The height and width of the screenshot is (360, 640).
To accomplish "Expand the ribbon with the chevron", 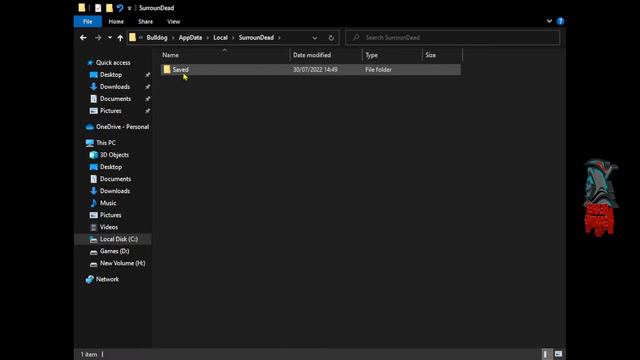I will click(x=549, y=21).
